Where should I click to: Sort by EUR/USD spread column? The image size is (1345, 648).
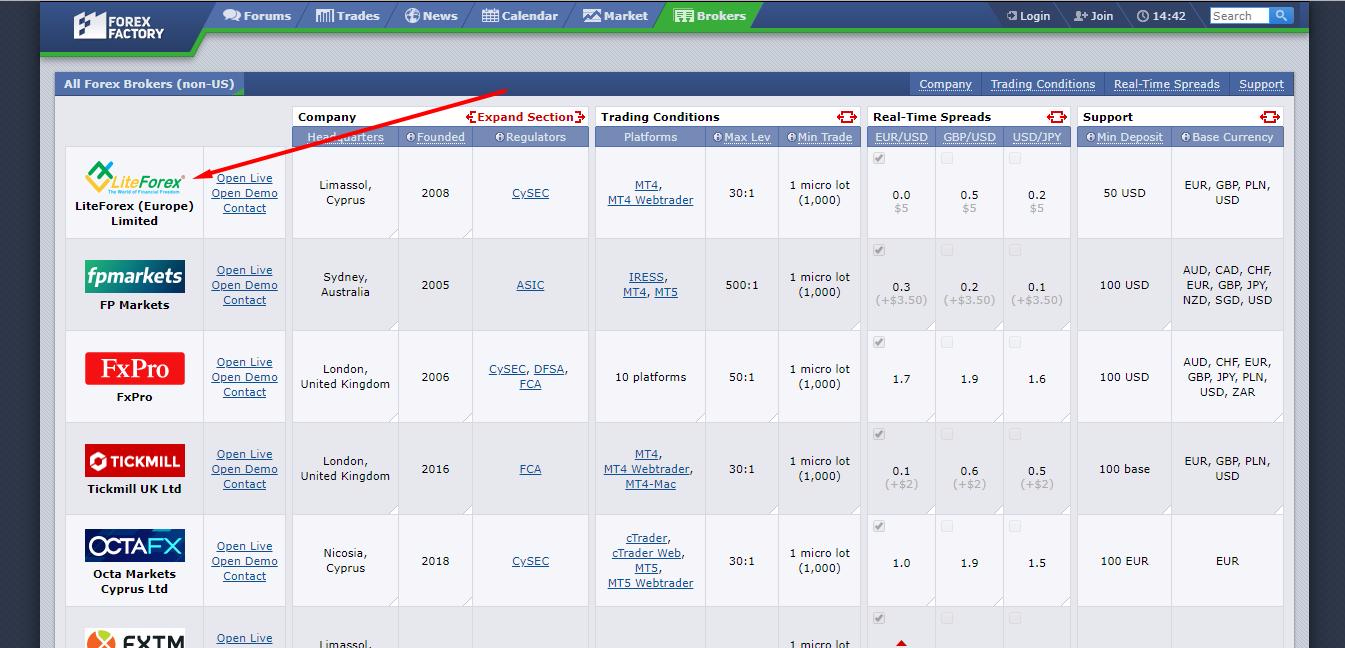tap(901, 137)
